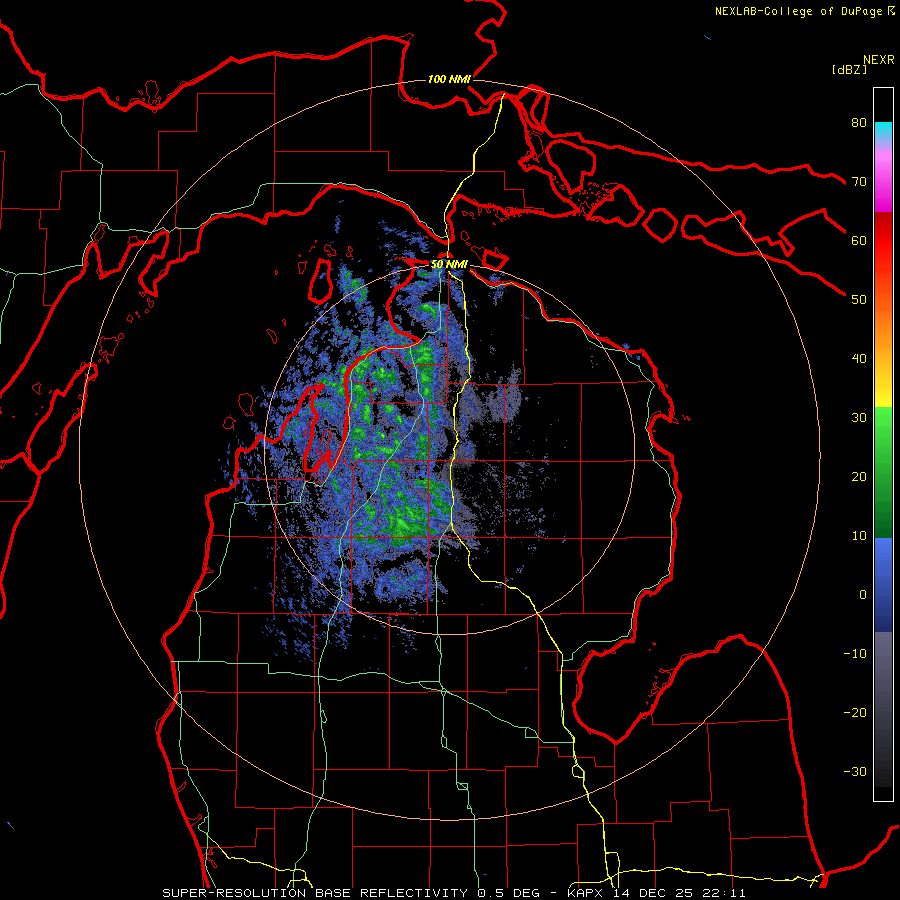Click the -20 value on dBZ scale

pos(855,713)
